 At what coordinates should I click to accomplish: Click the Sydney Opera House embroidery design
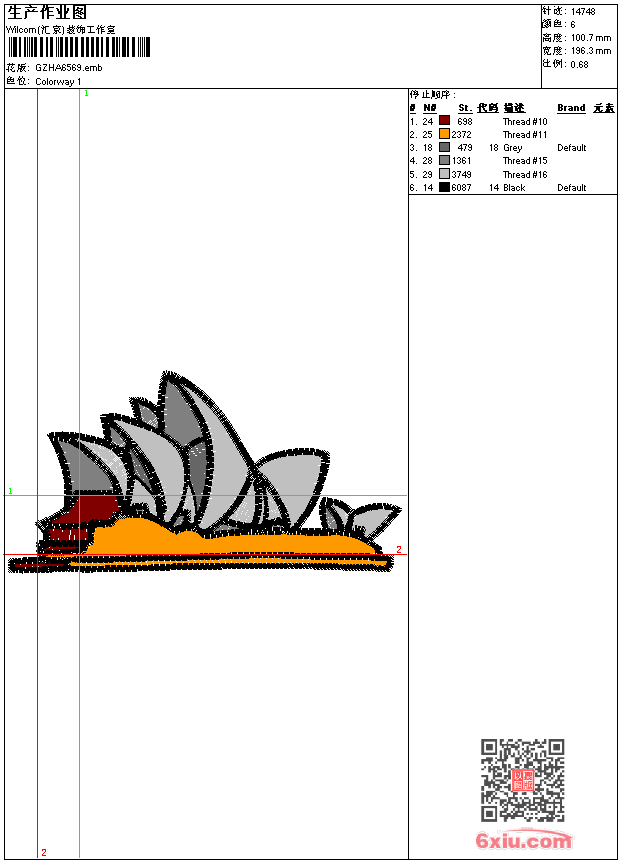click(205, 472)
